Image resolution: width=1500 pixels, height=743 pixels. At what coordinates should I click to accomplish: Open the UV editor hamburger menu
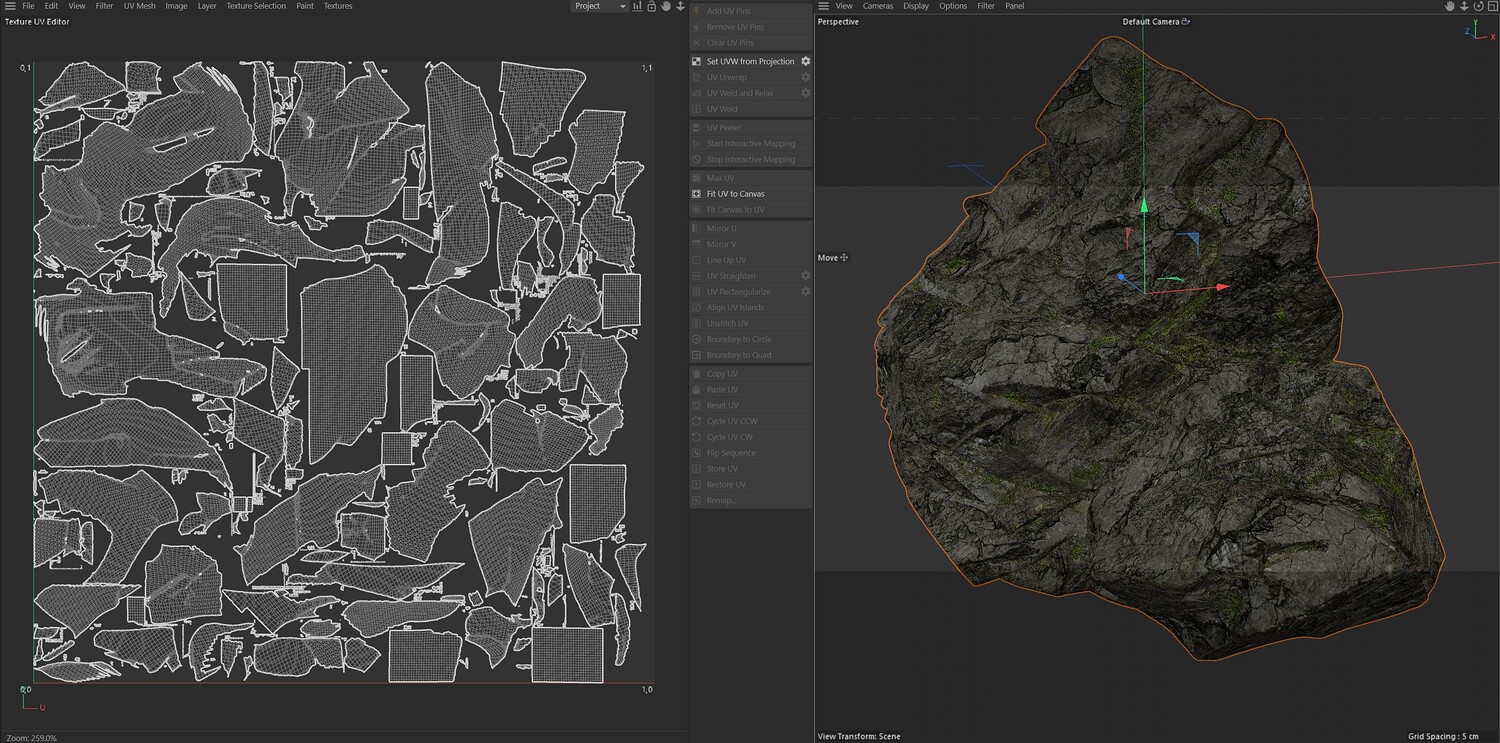tap(10, 6)
